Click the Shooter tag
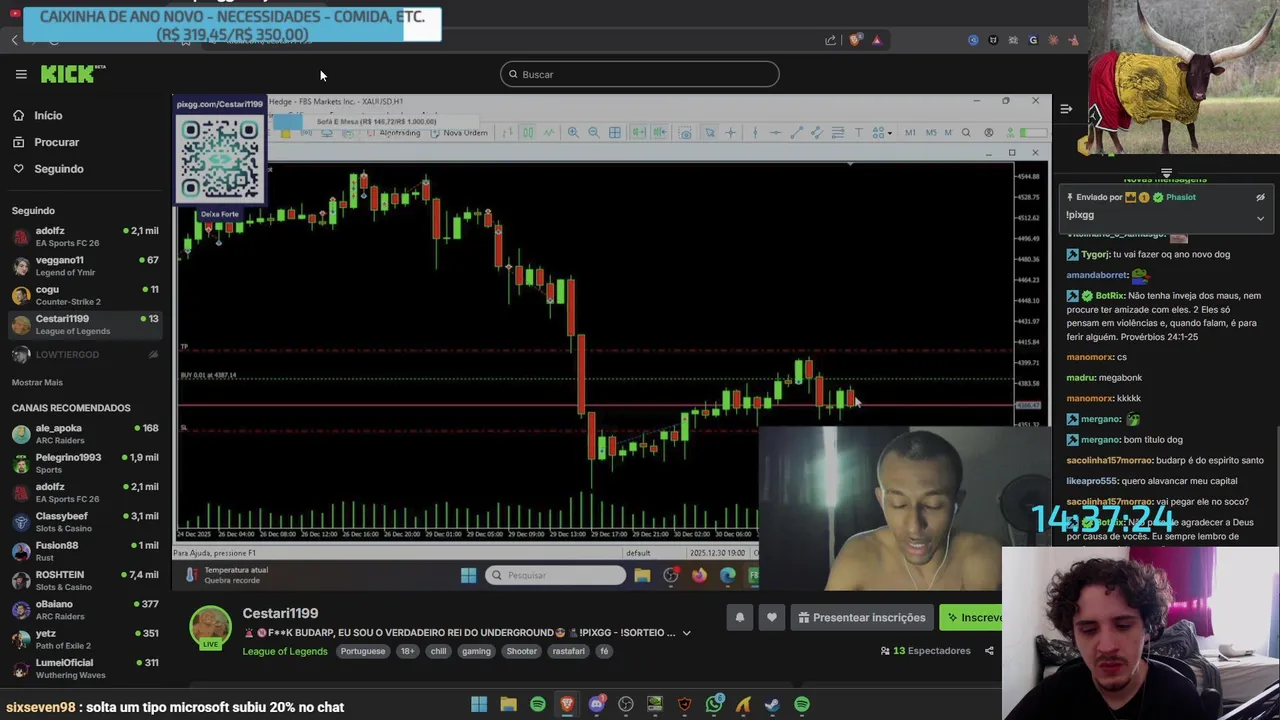Viewport: 1280px width, 720px height. (x=521, y=651)
